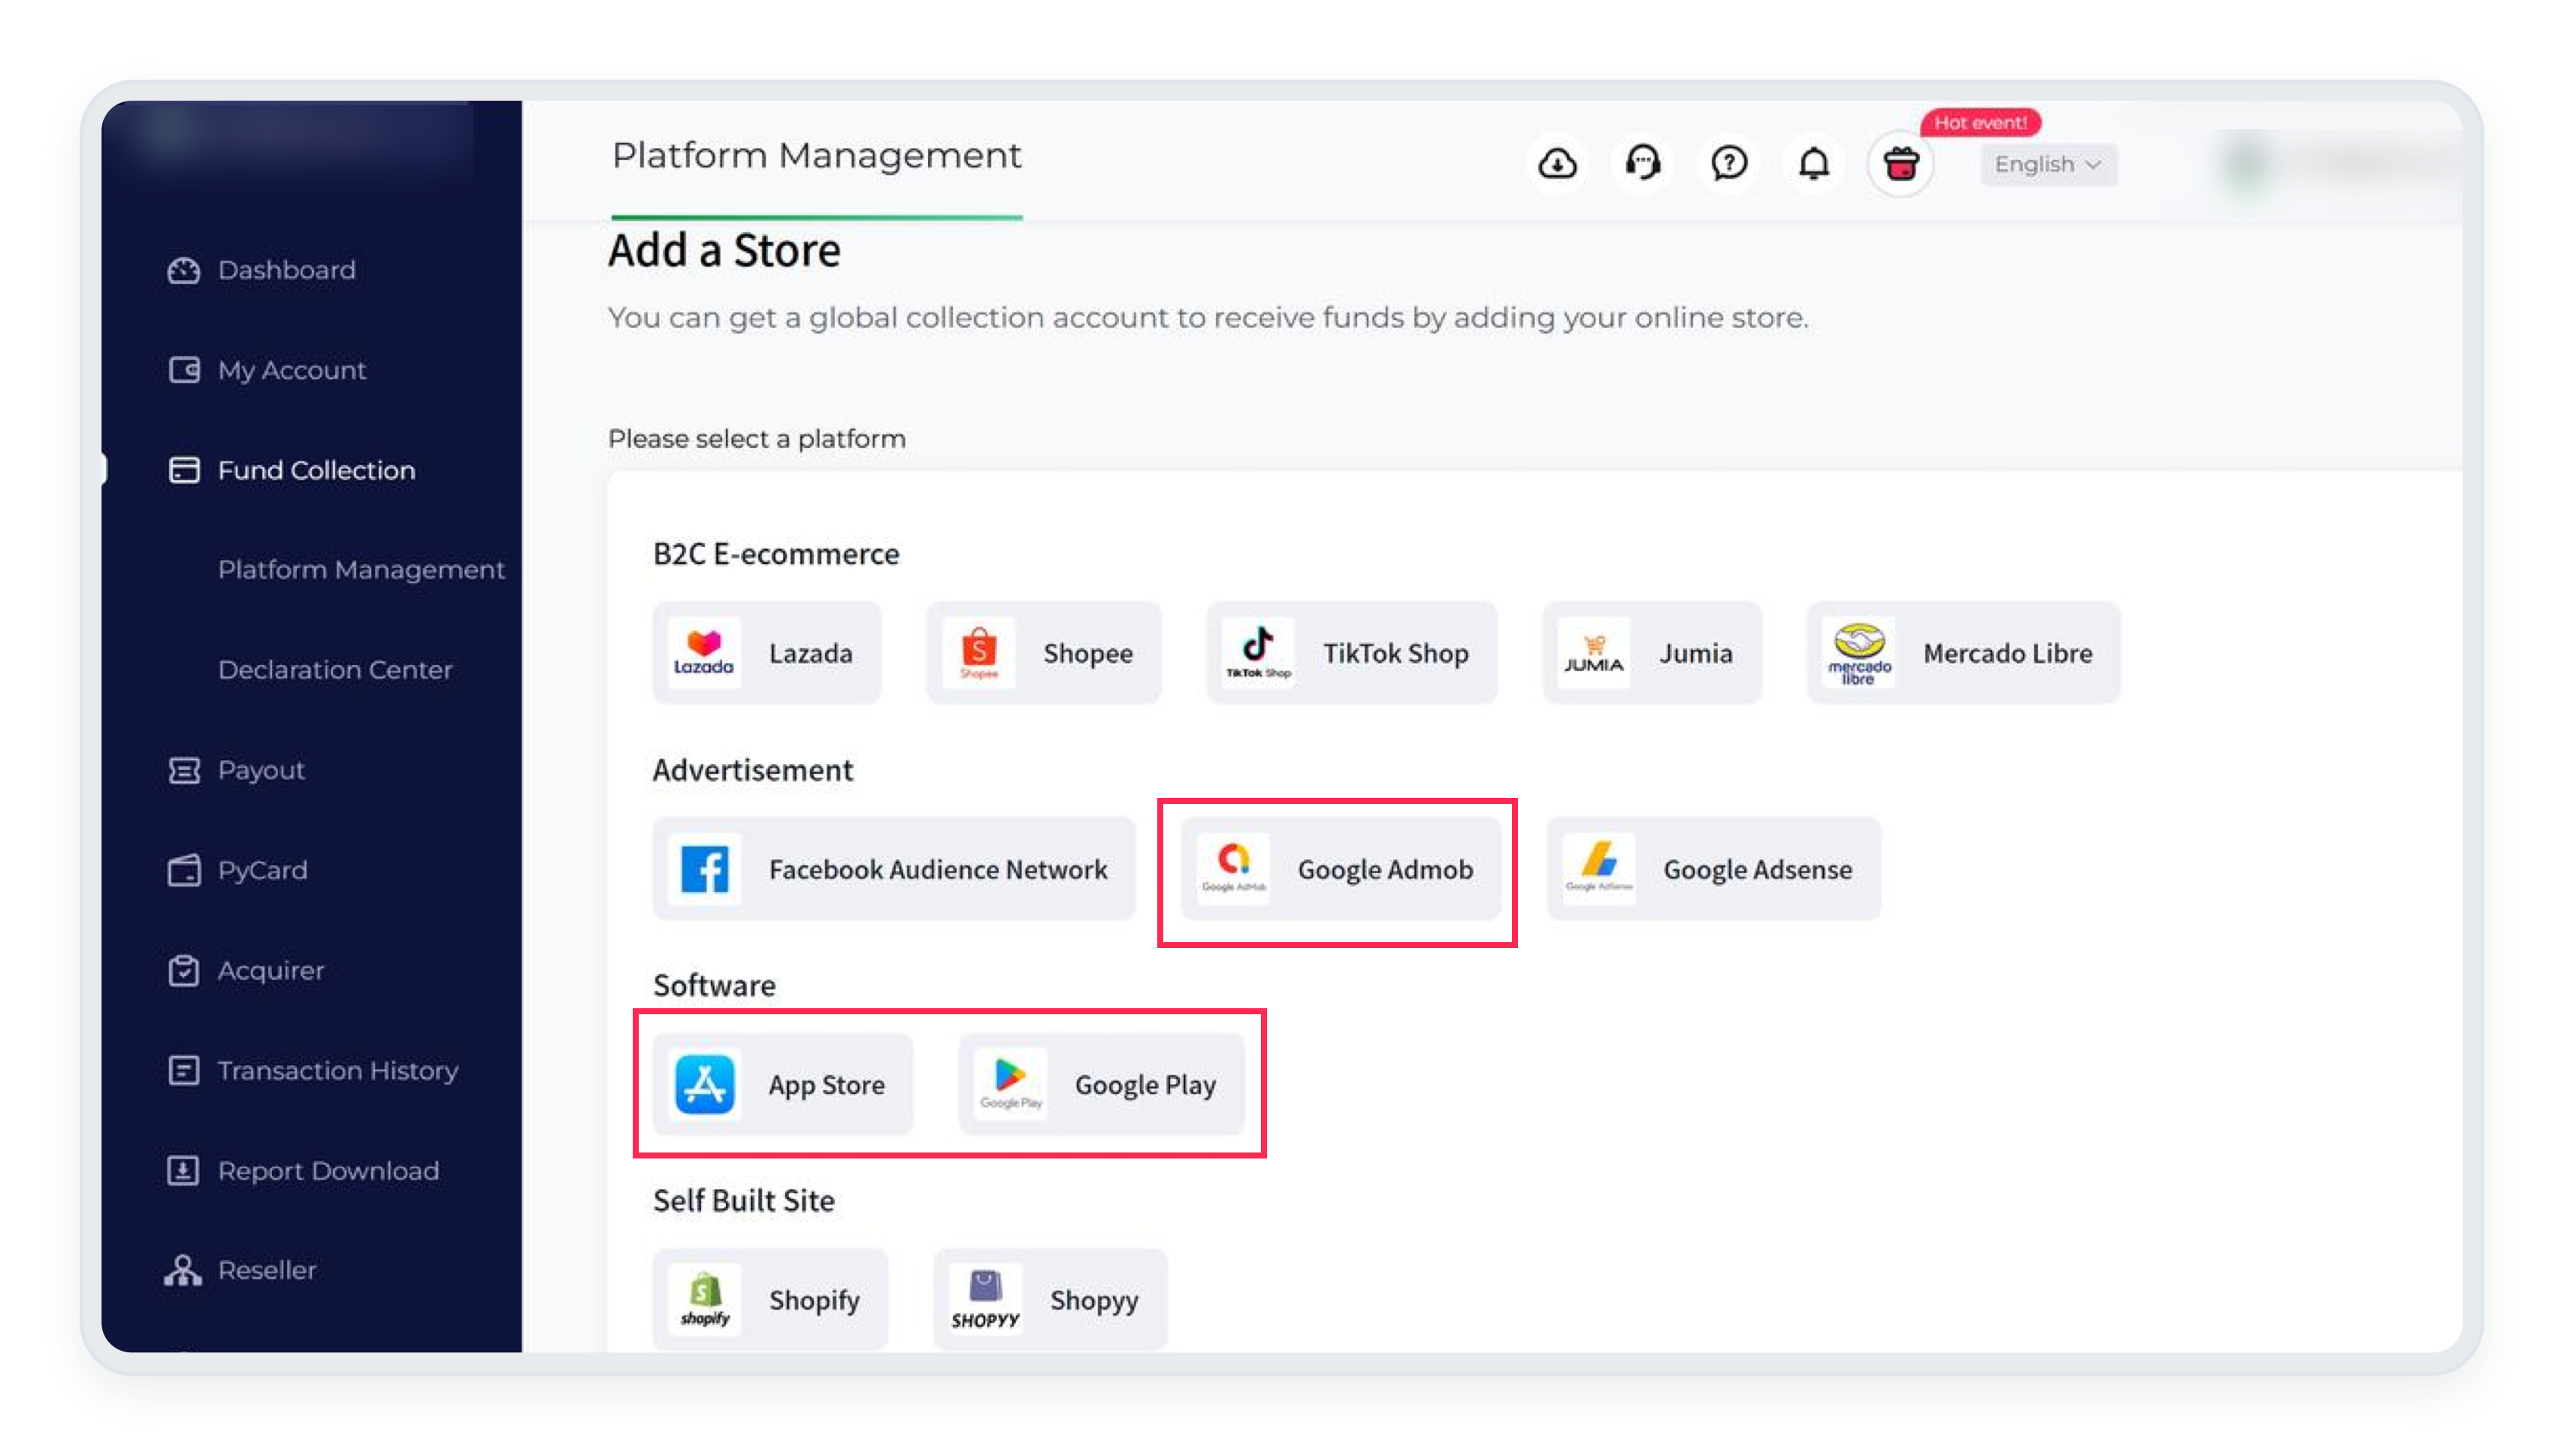Click the Hot event gift icon
The height and width of the screenshot is (1456, 2564).
click(1900, 163)
